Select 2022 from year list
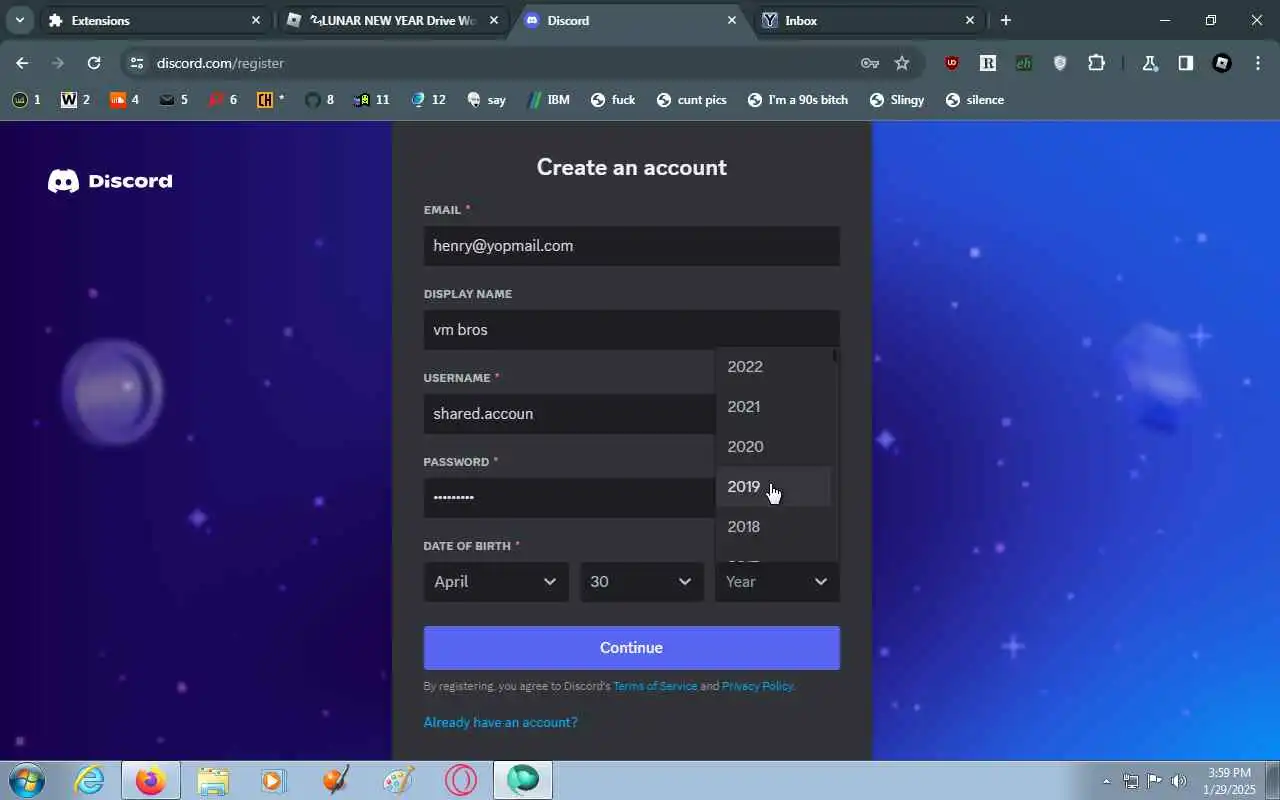Image resolution: width=1280 pixels, height=800 pixels. click(x=773, y=367)
